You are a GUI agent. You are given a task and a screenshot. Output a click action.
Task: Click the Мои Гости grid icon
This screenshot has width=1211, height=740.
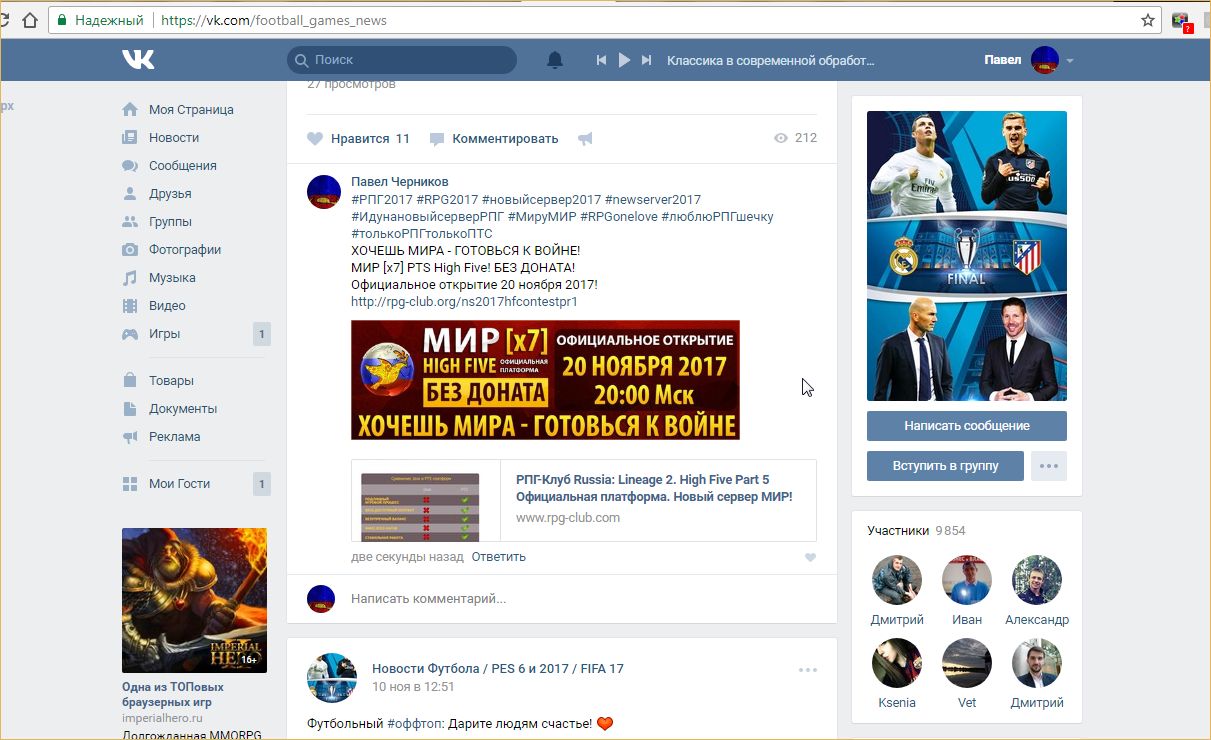point(130,484)
